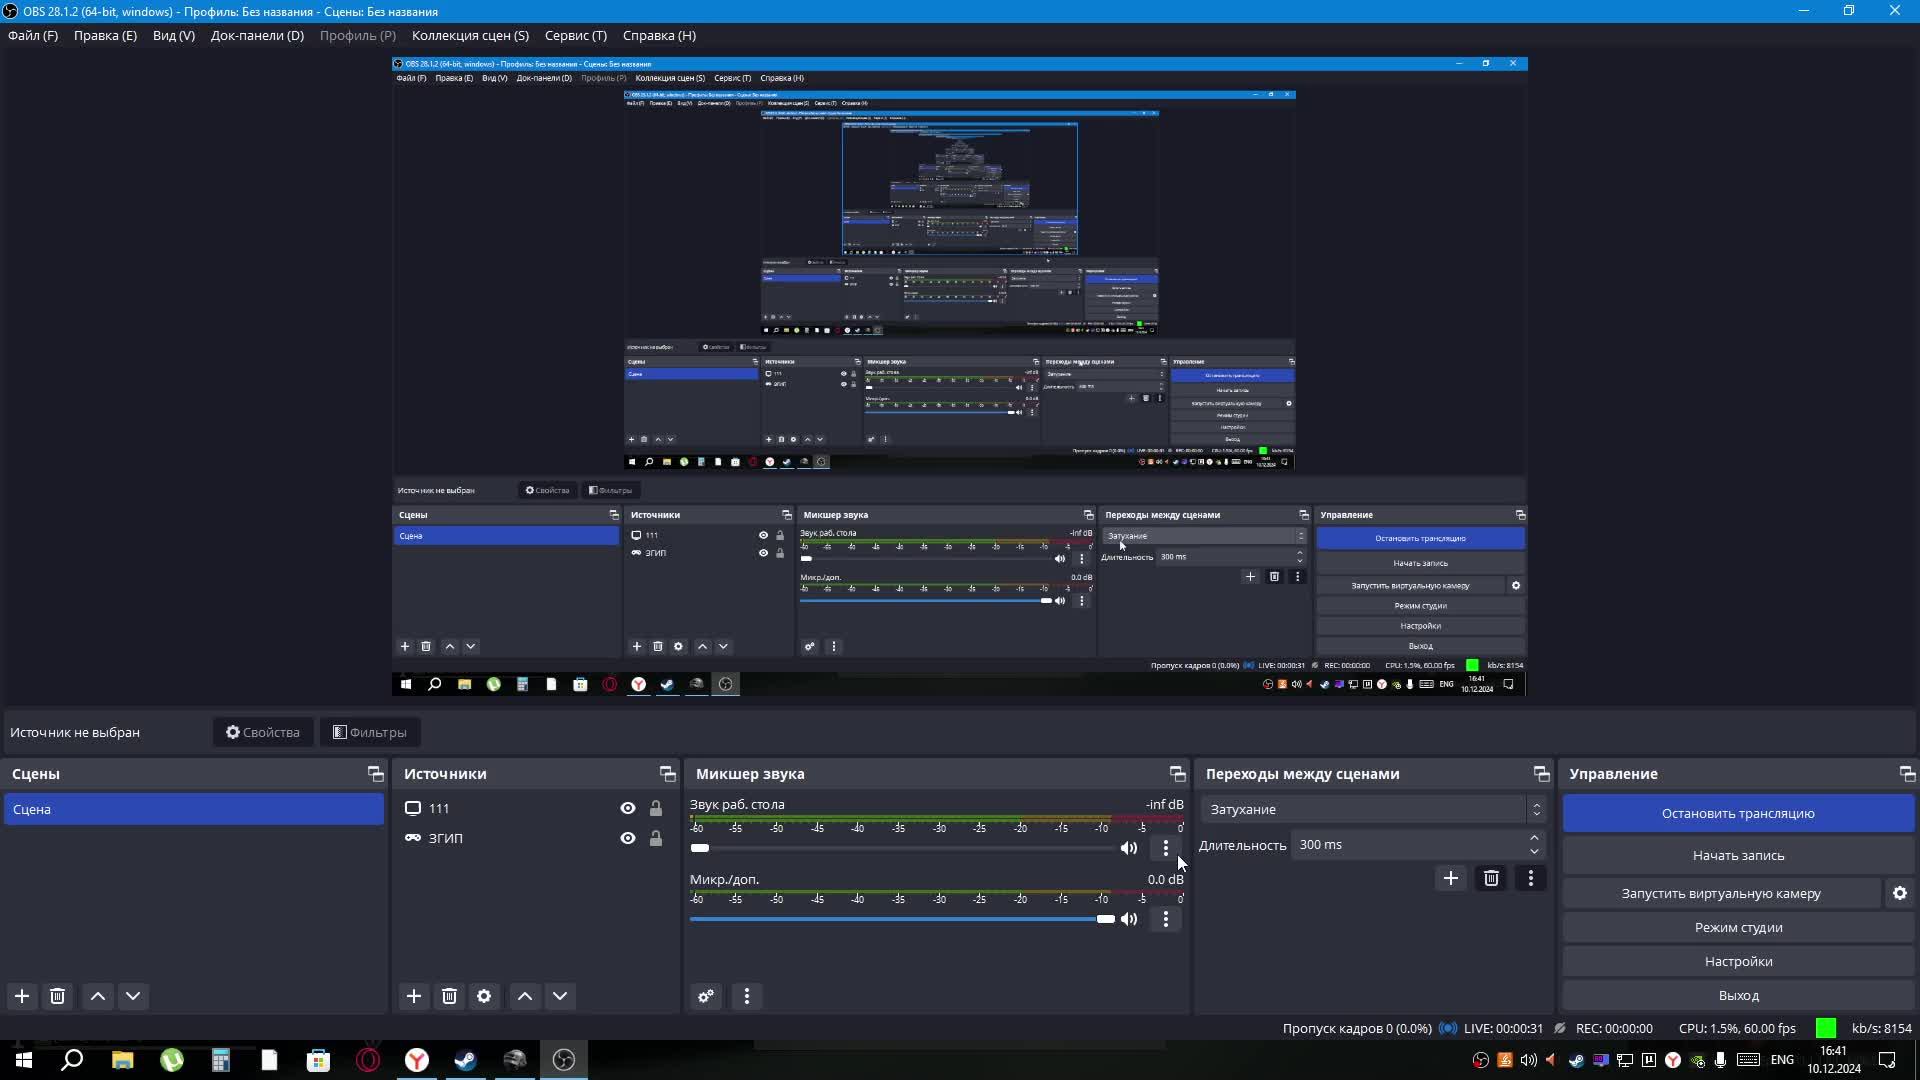Undock the Сцены panel

point(375,774)
